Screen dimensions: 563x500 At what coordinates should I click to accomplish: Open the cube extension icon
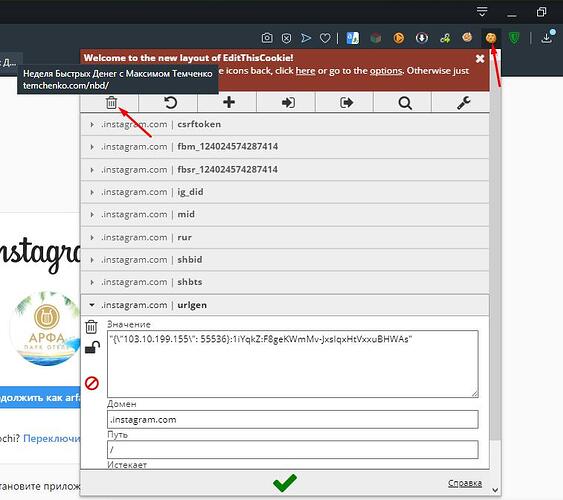coord(376,38)
